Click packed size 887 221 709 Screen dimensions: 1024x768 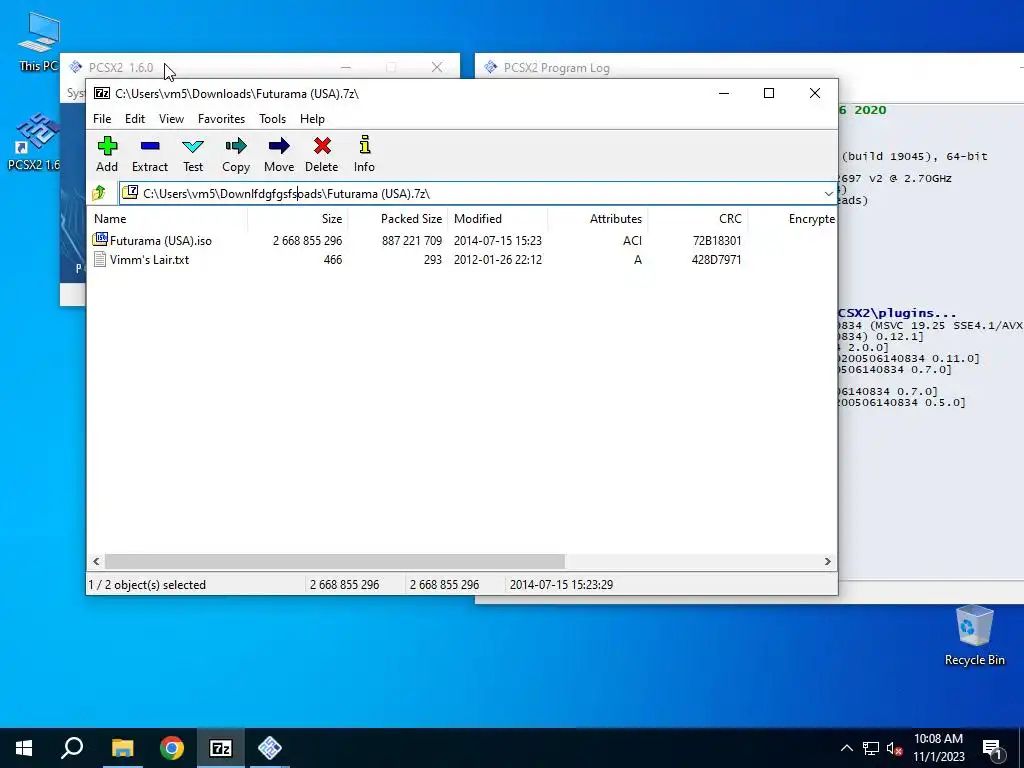point(411,240)
